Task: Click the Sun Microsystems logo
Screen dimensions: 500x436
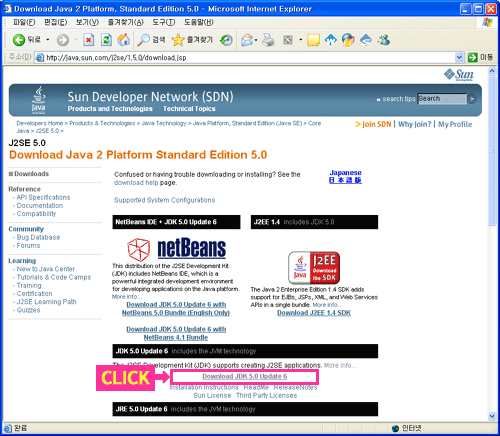Action: point(459,75)
